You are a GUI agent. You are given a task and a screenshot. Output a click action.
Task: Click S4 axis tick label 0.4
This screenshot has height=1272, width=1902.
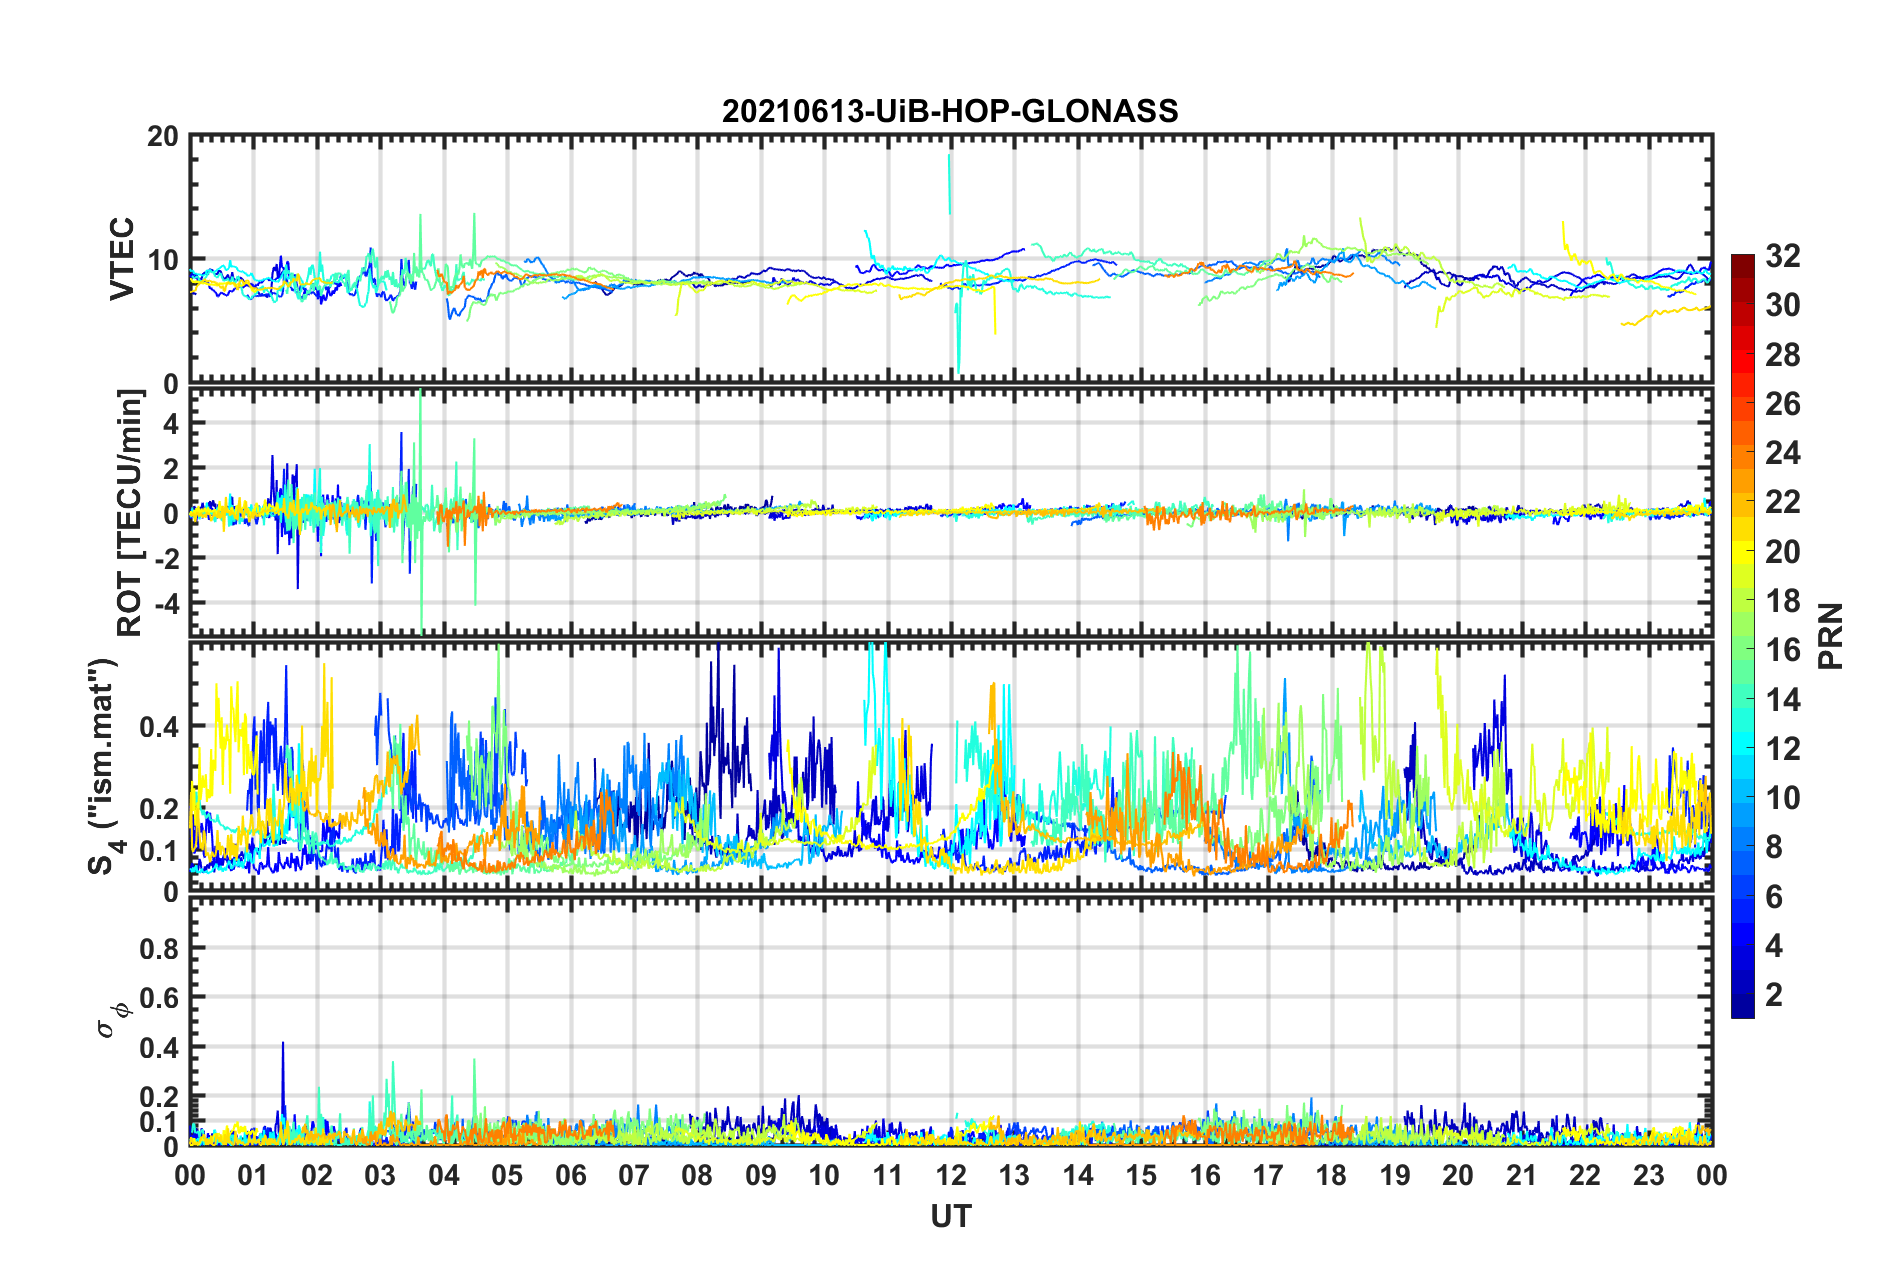[159, 727]
